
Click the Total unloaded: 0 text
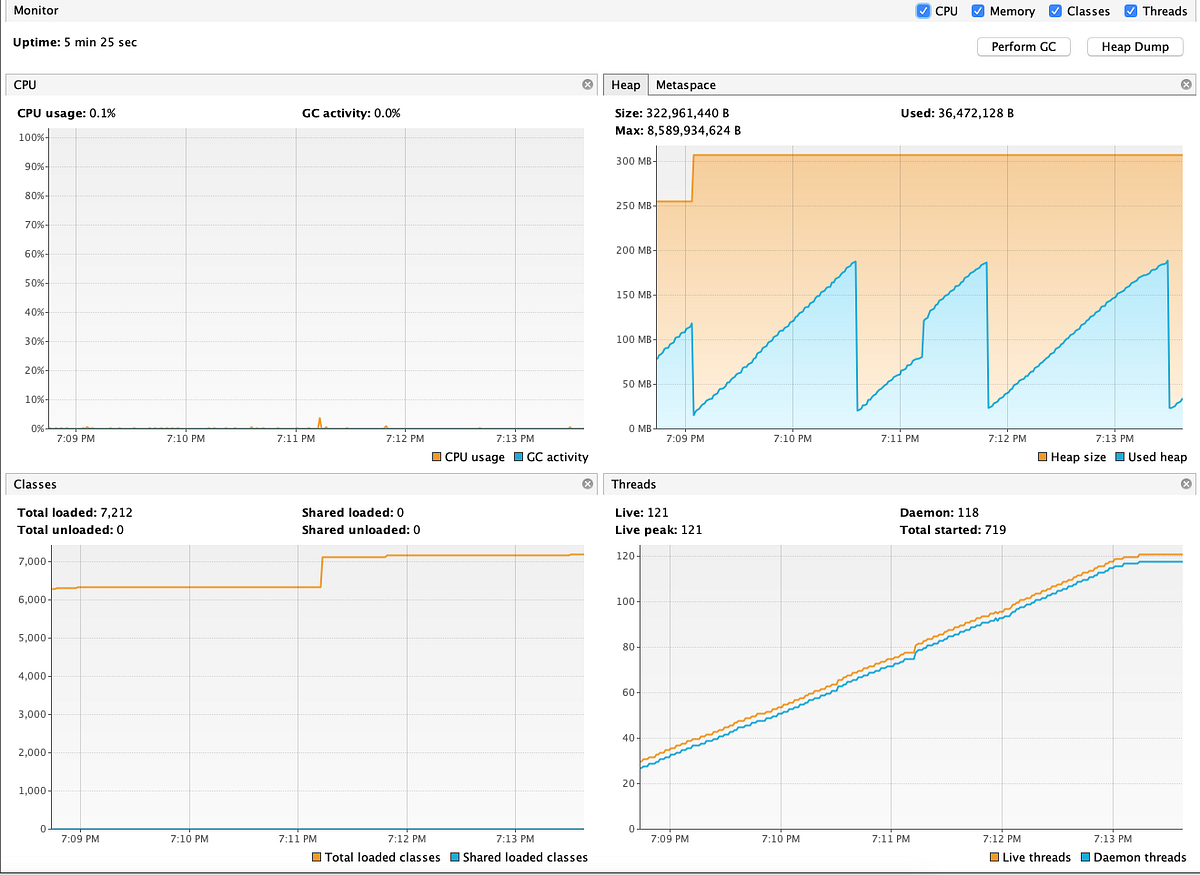point(70,529)
